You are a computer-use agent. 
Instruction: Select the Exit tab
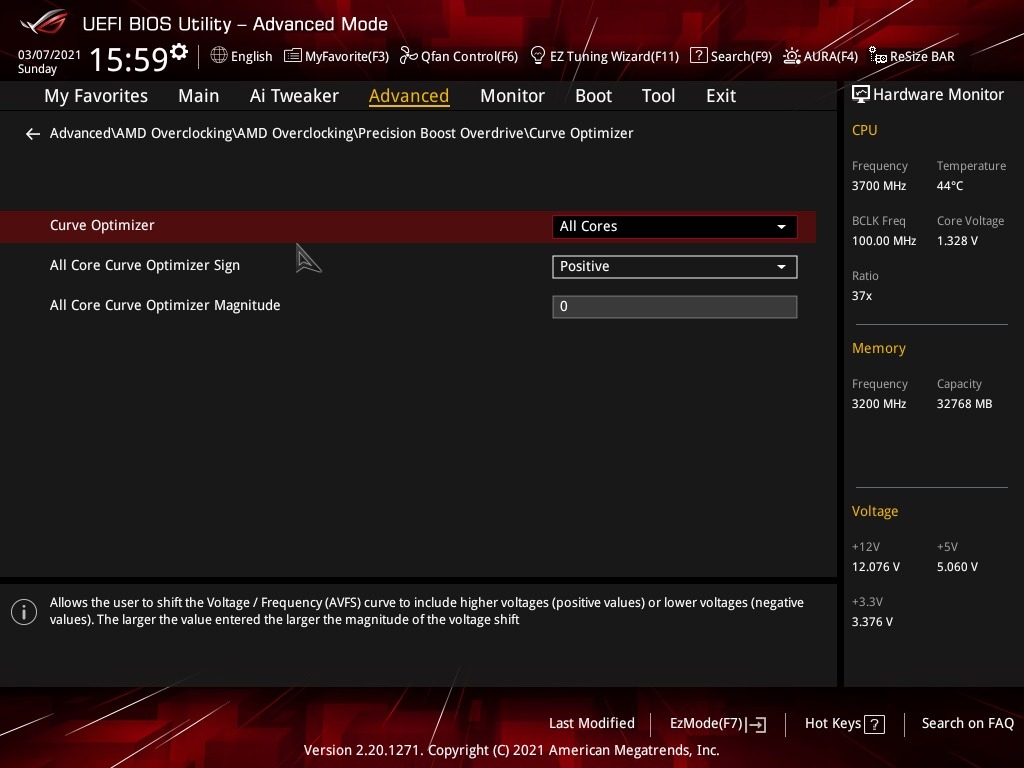[x=721, y=96]
